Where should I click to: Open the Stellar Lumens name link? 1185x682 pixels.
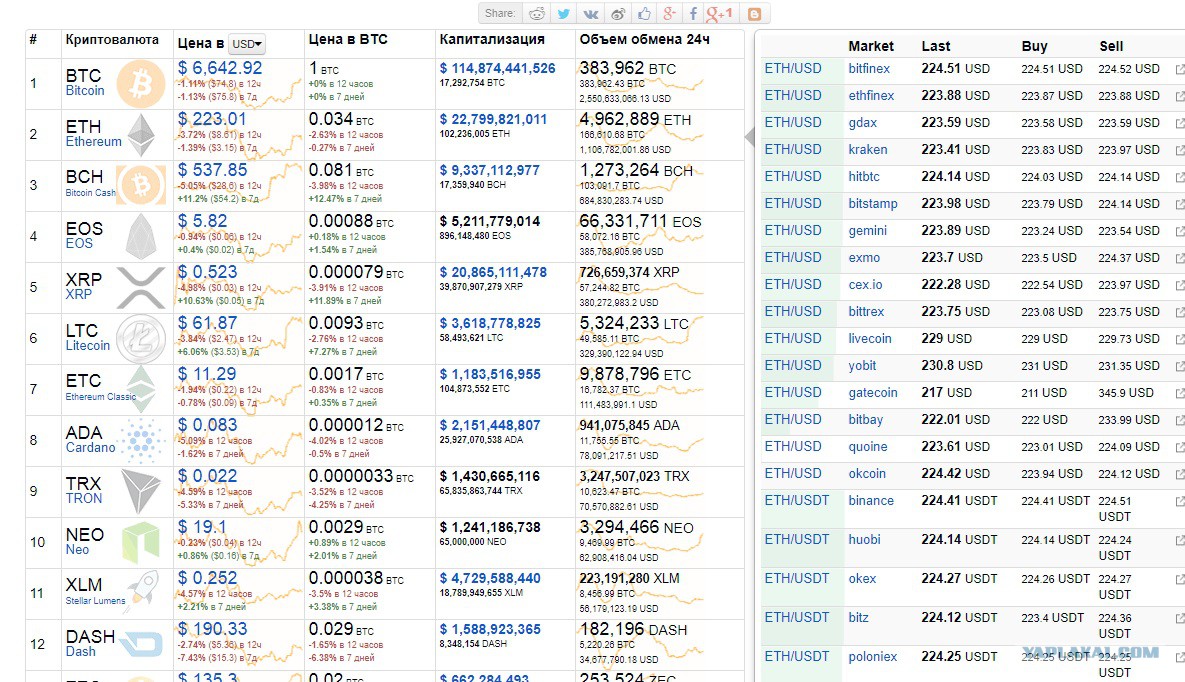pos(95,600)
